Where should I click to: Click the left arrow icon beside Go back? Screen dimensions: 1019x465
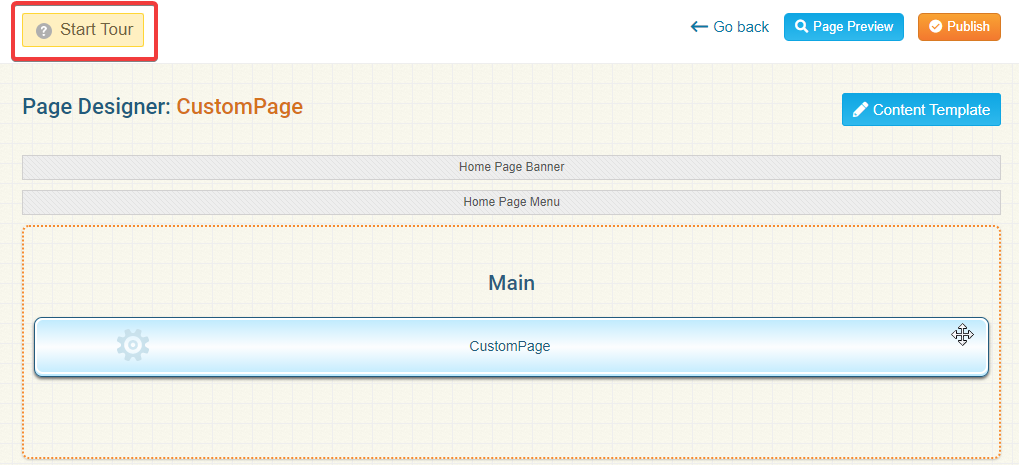click(699, 27)
